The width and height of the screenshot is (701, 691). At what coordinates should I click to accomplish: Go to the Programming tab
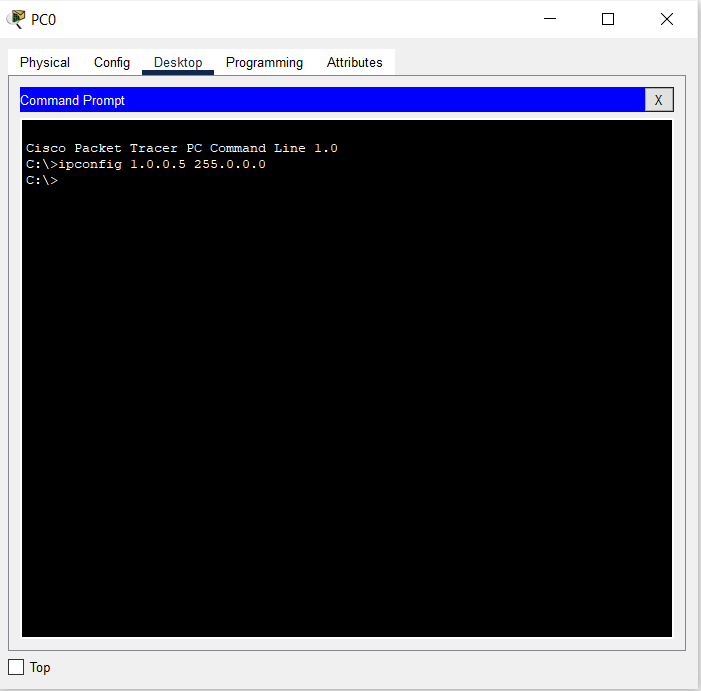point(264,62)
